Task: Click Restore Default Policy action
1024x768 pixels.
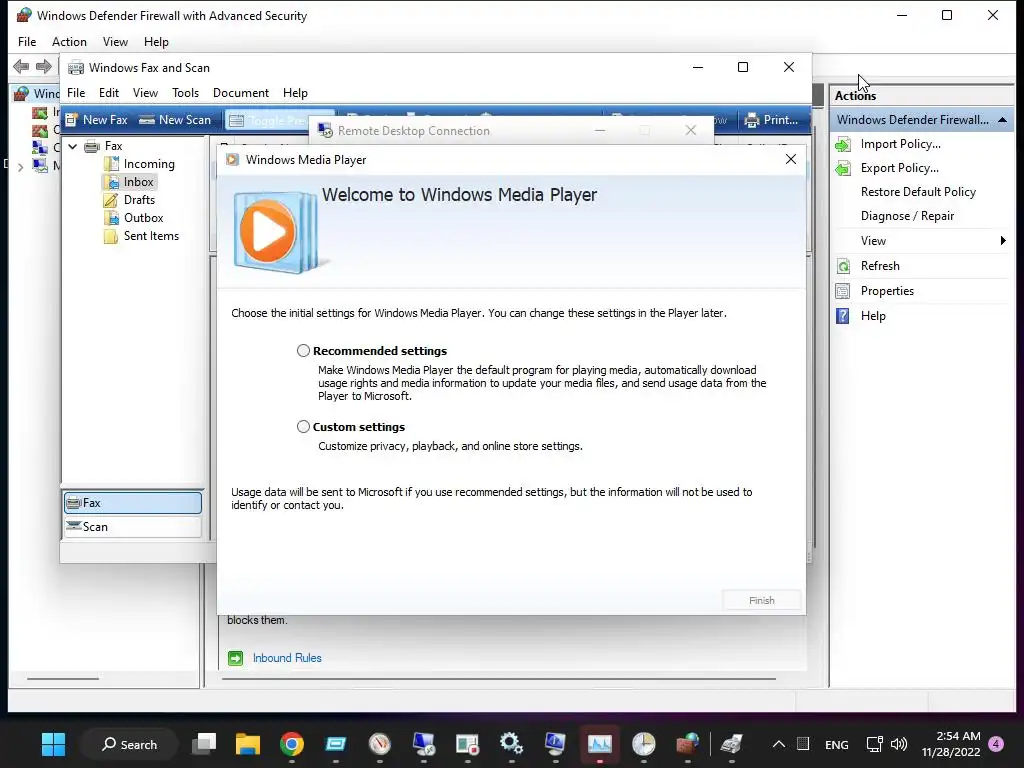Action: [918, 191]
